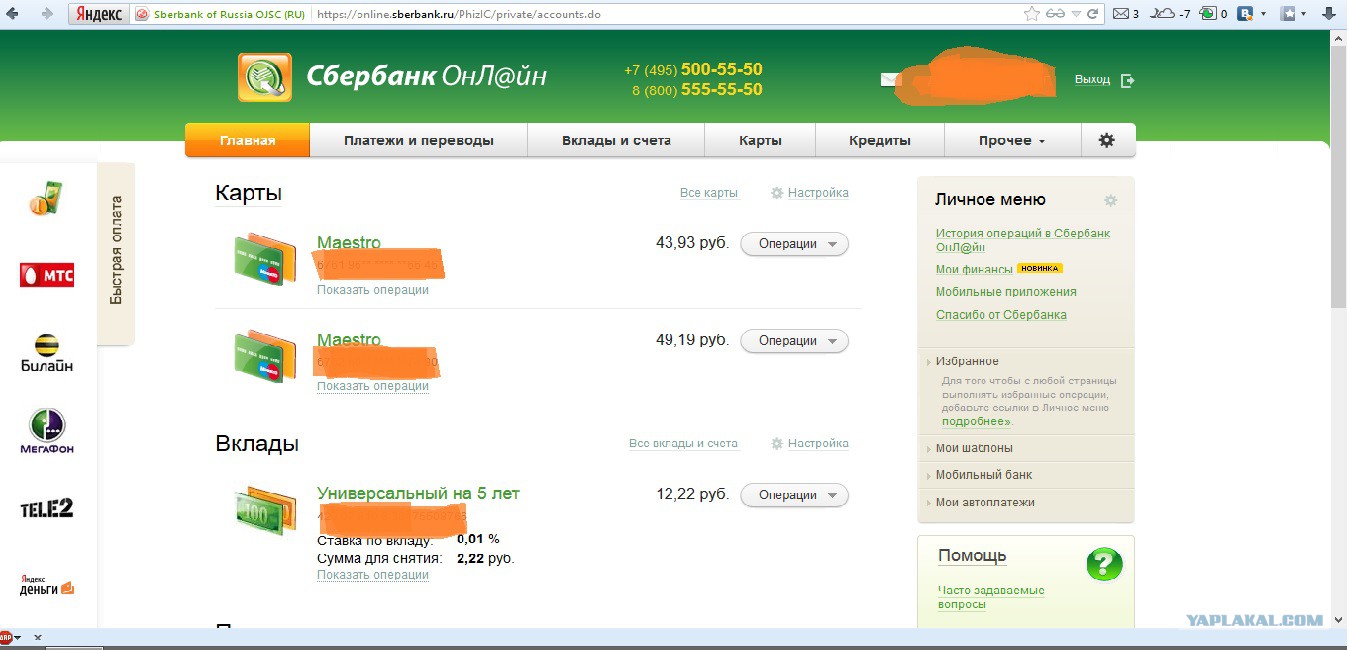
Task: Click подробнее in the Избранное description
Action: [976, 422]
